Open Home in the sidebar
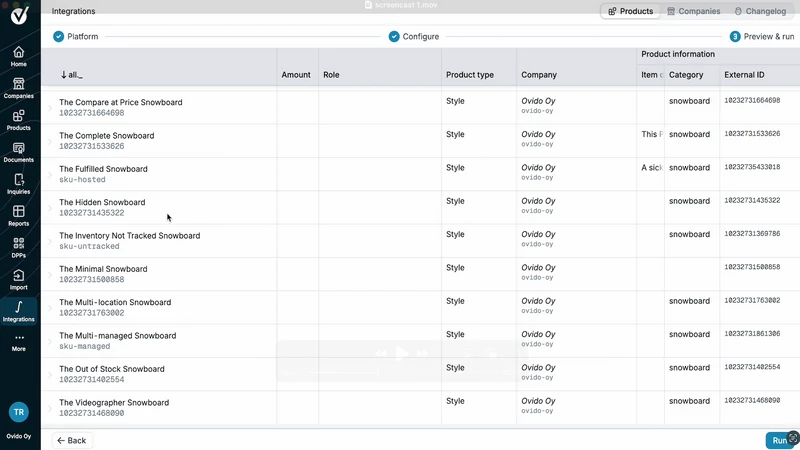 18,57
